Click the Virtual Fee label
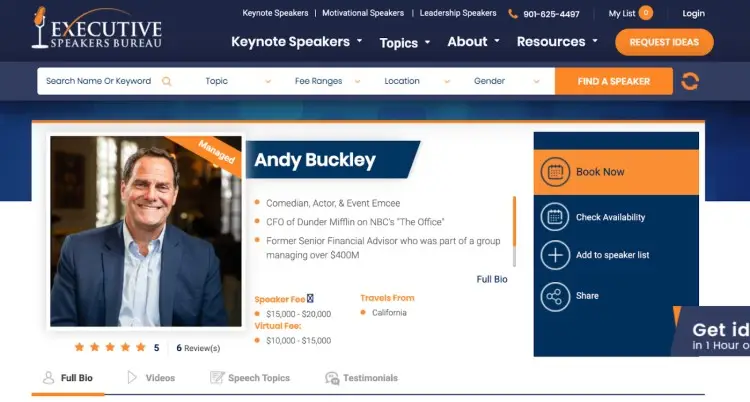 click(277, 326)
